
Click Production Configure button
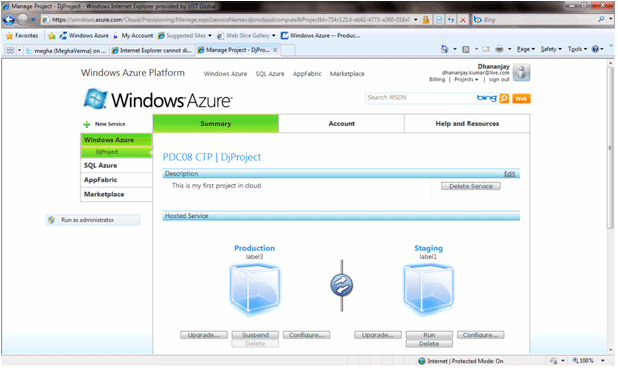[x=307, y=335]
